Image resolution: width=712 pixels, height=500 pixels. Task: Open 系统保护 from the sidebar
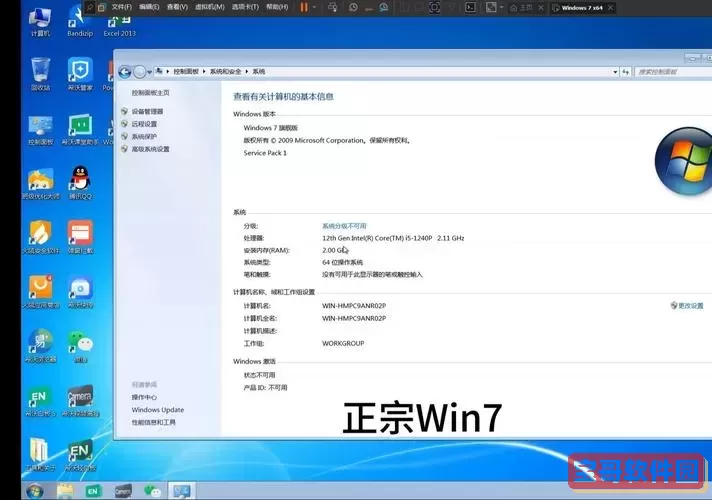144,136
